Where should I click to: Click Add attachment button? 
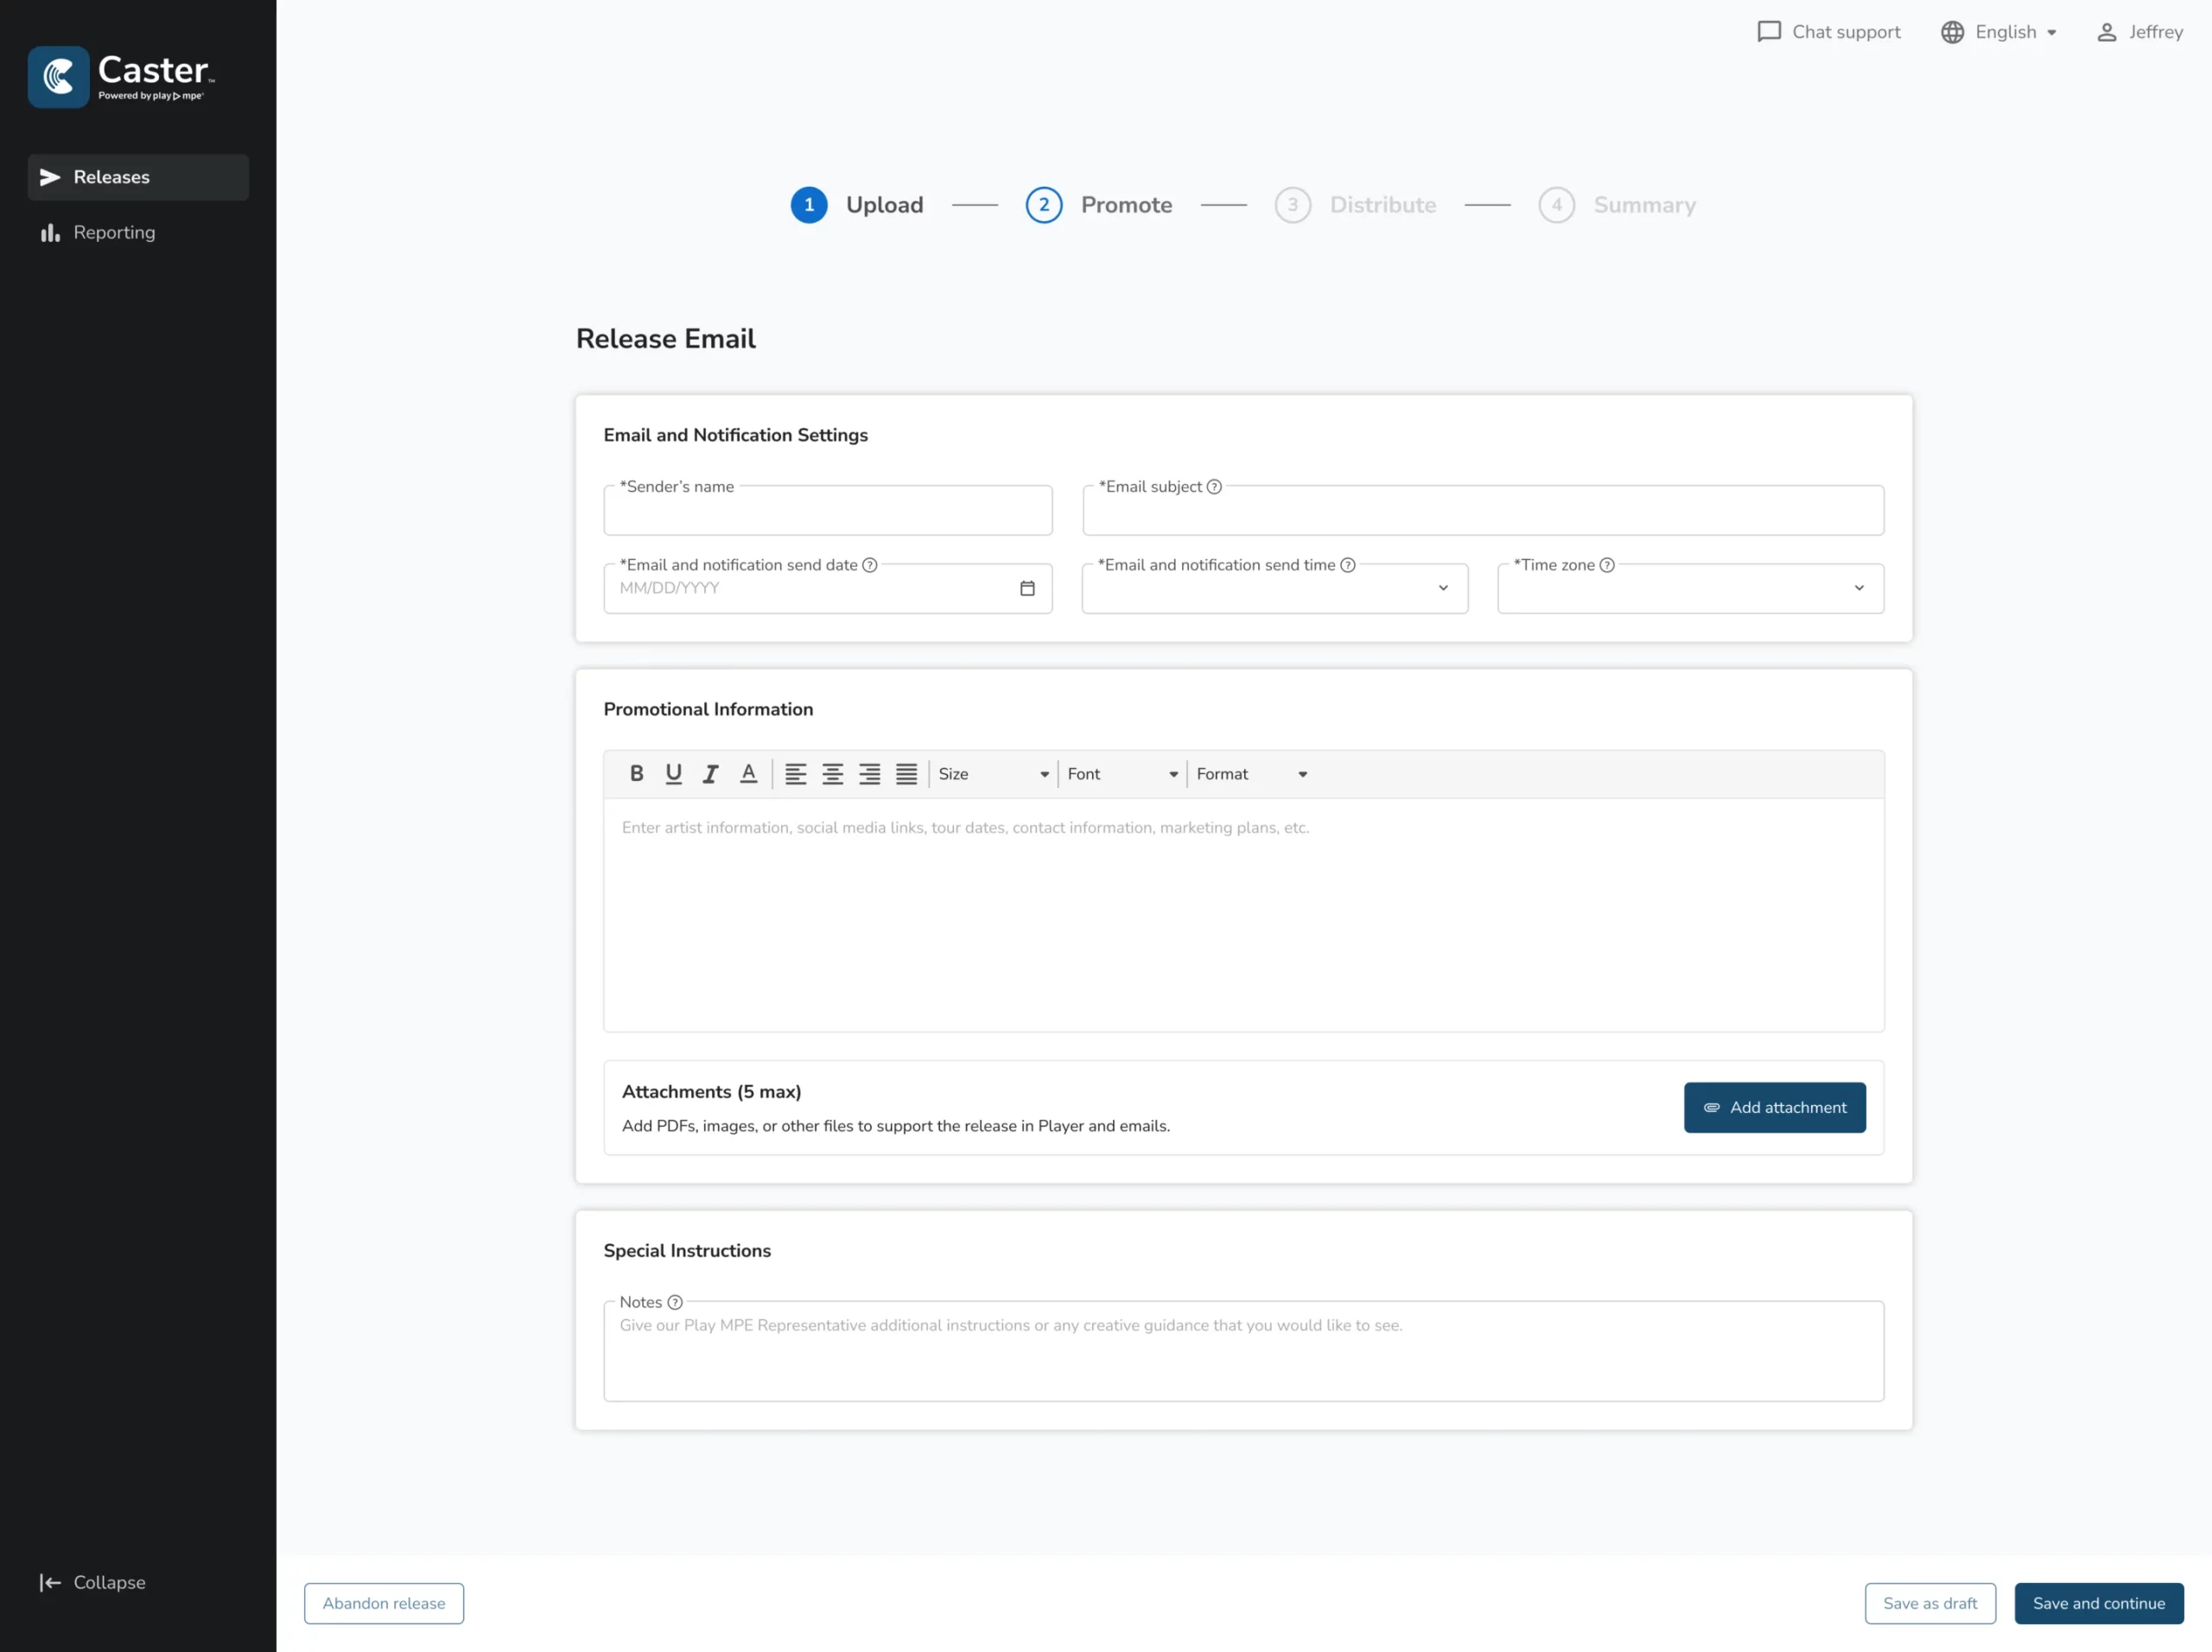point(1774,1107)
